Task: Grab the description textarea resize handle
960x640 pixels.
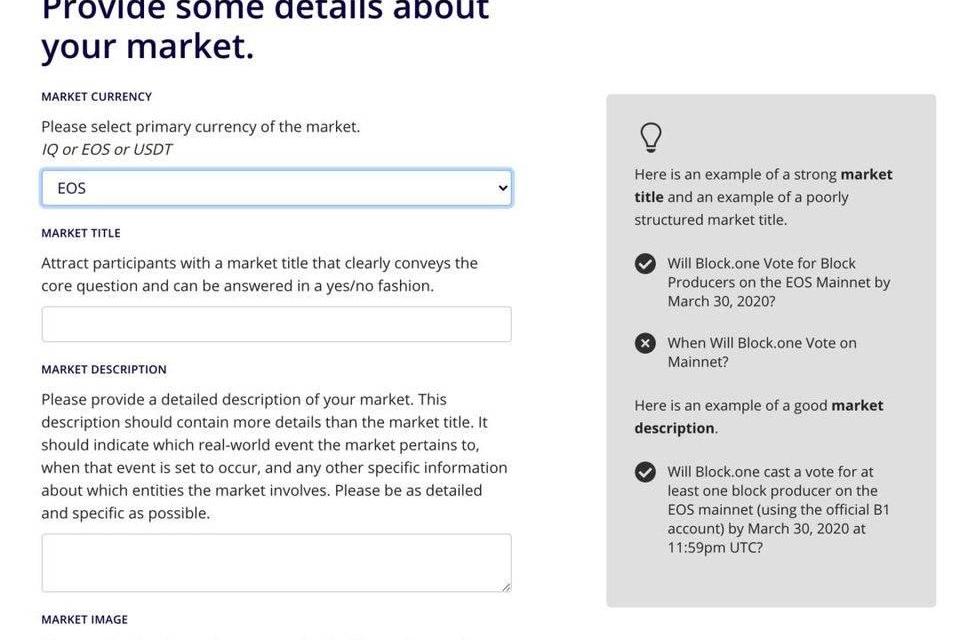Action: (x=506, y=587)
